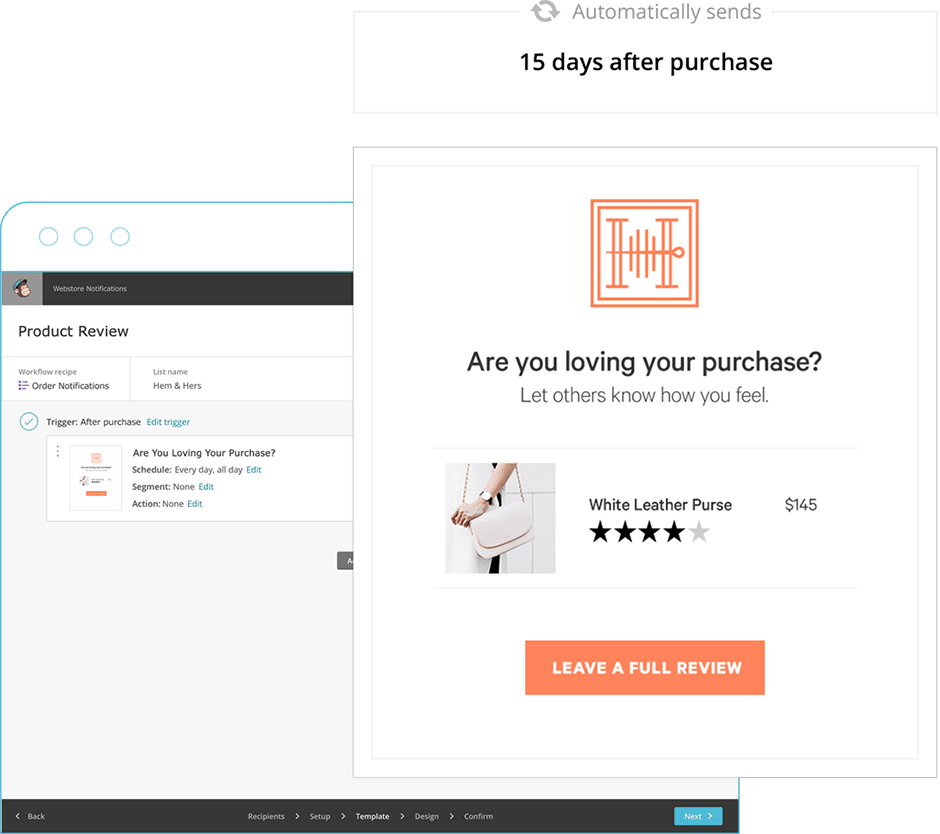Open the three-dot drag handle on email card
Viewport: 940px width, 834px height.
tap(58, 451)
